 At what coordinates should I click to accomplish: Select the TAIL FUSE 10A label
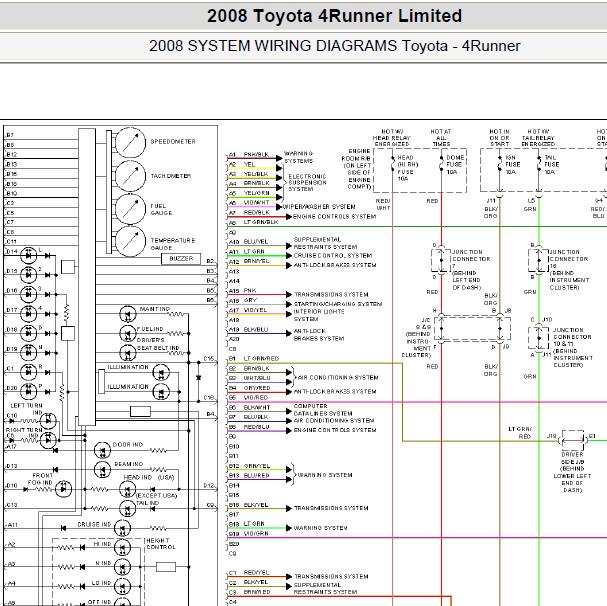pos(552,165)
